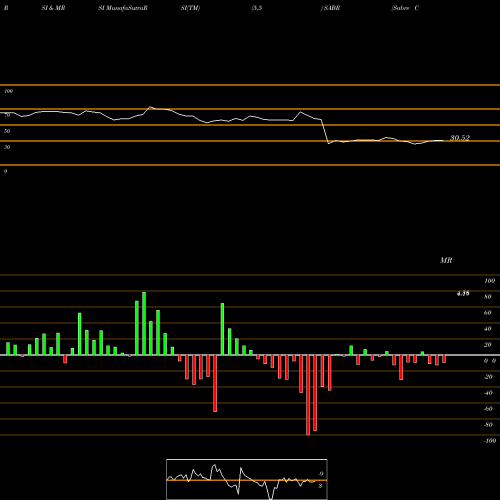
Task: Click the 40 label on the MR axis
Action: pyautogui.click(x=488, y=329)
